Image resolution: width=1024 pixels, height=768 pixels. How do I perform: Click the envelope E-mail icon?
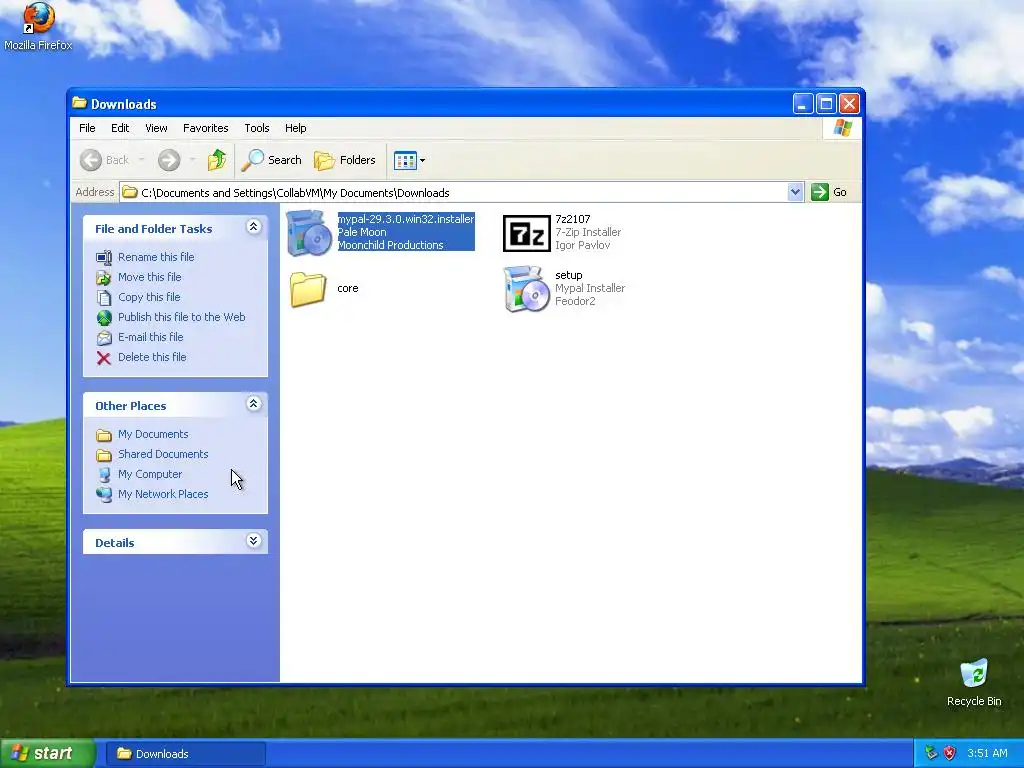click(x=104, y=338)
